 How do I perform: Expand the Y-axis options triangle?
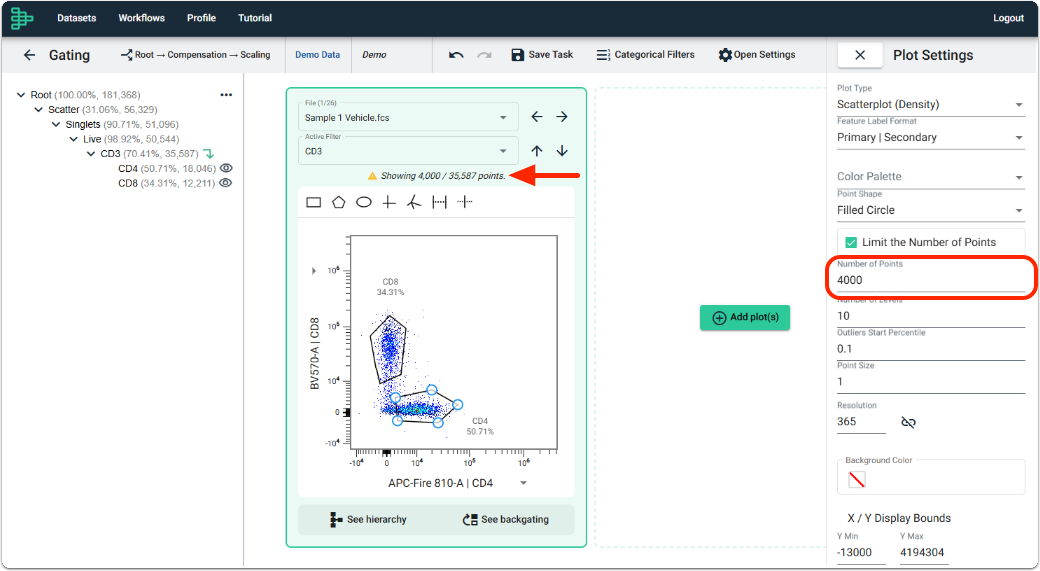tap(314, 271)
